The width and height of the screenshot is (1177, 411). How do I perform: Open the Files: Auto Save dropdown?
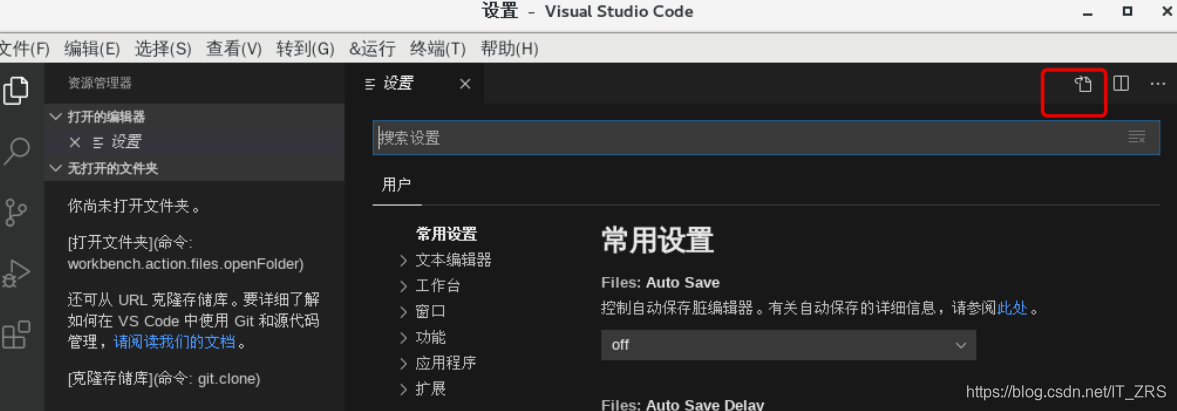[x=788, y=345]
